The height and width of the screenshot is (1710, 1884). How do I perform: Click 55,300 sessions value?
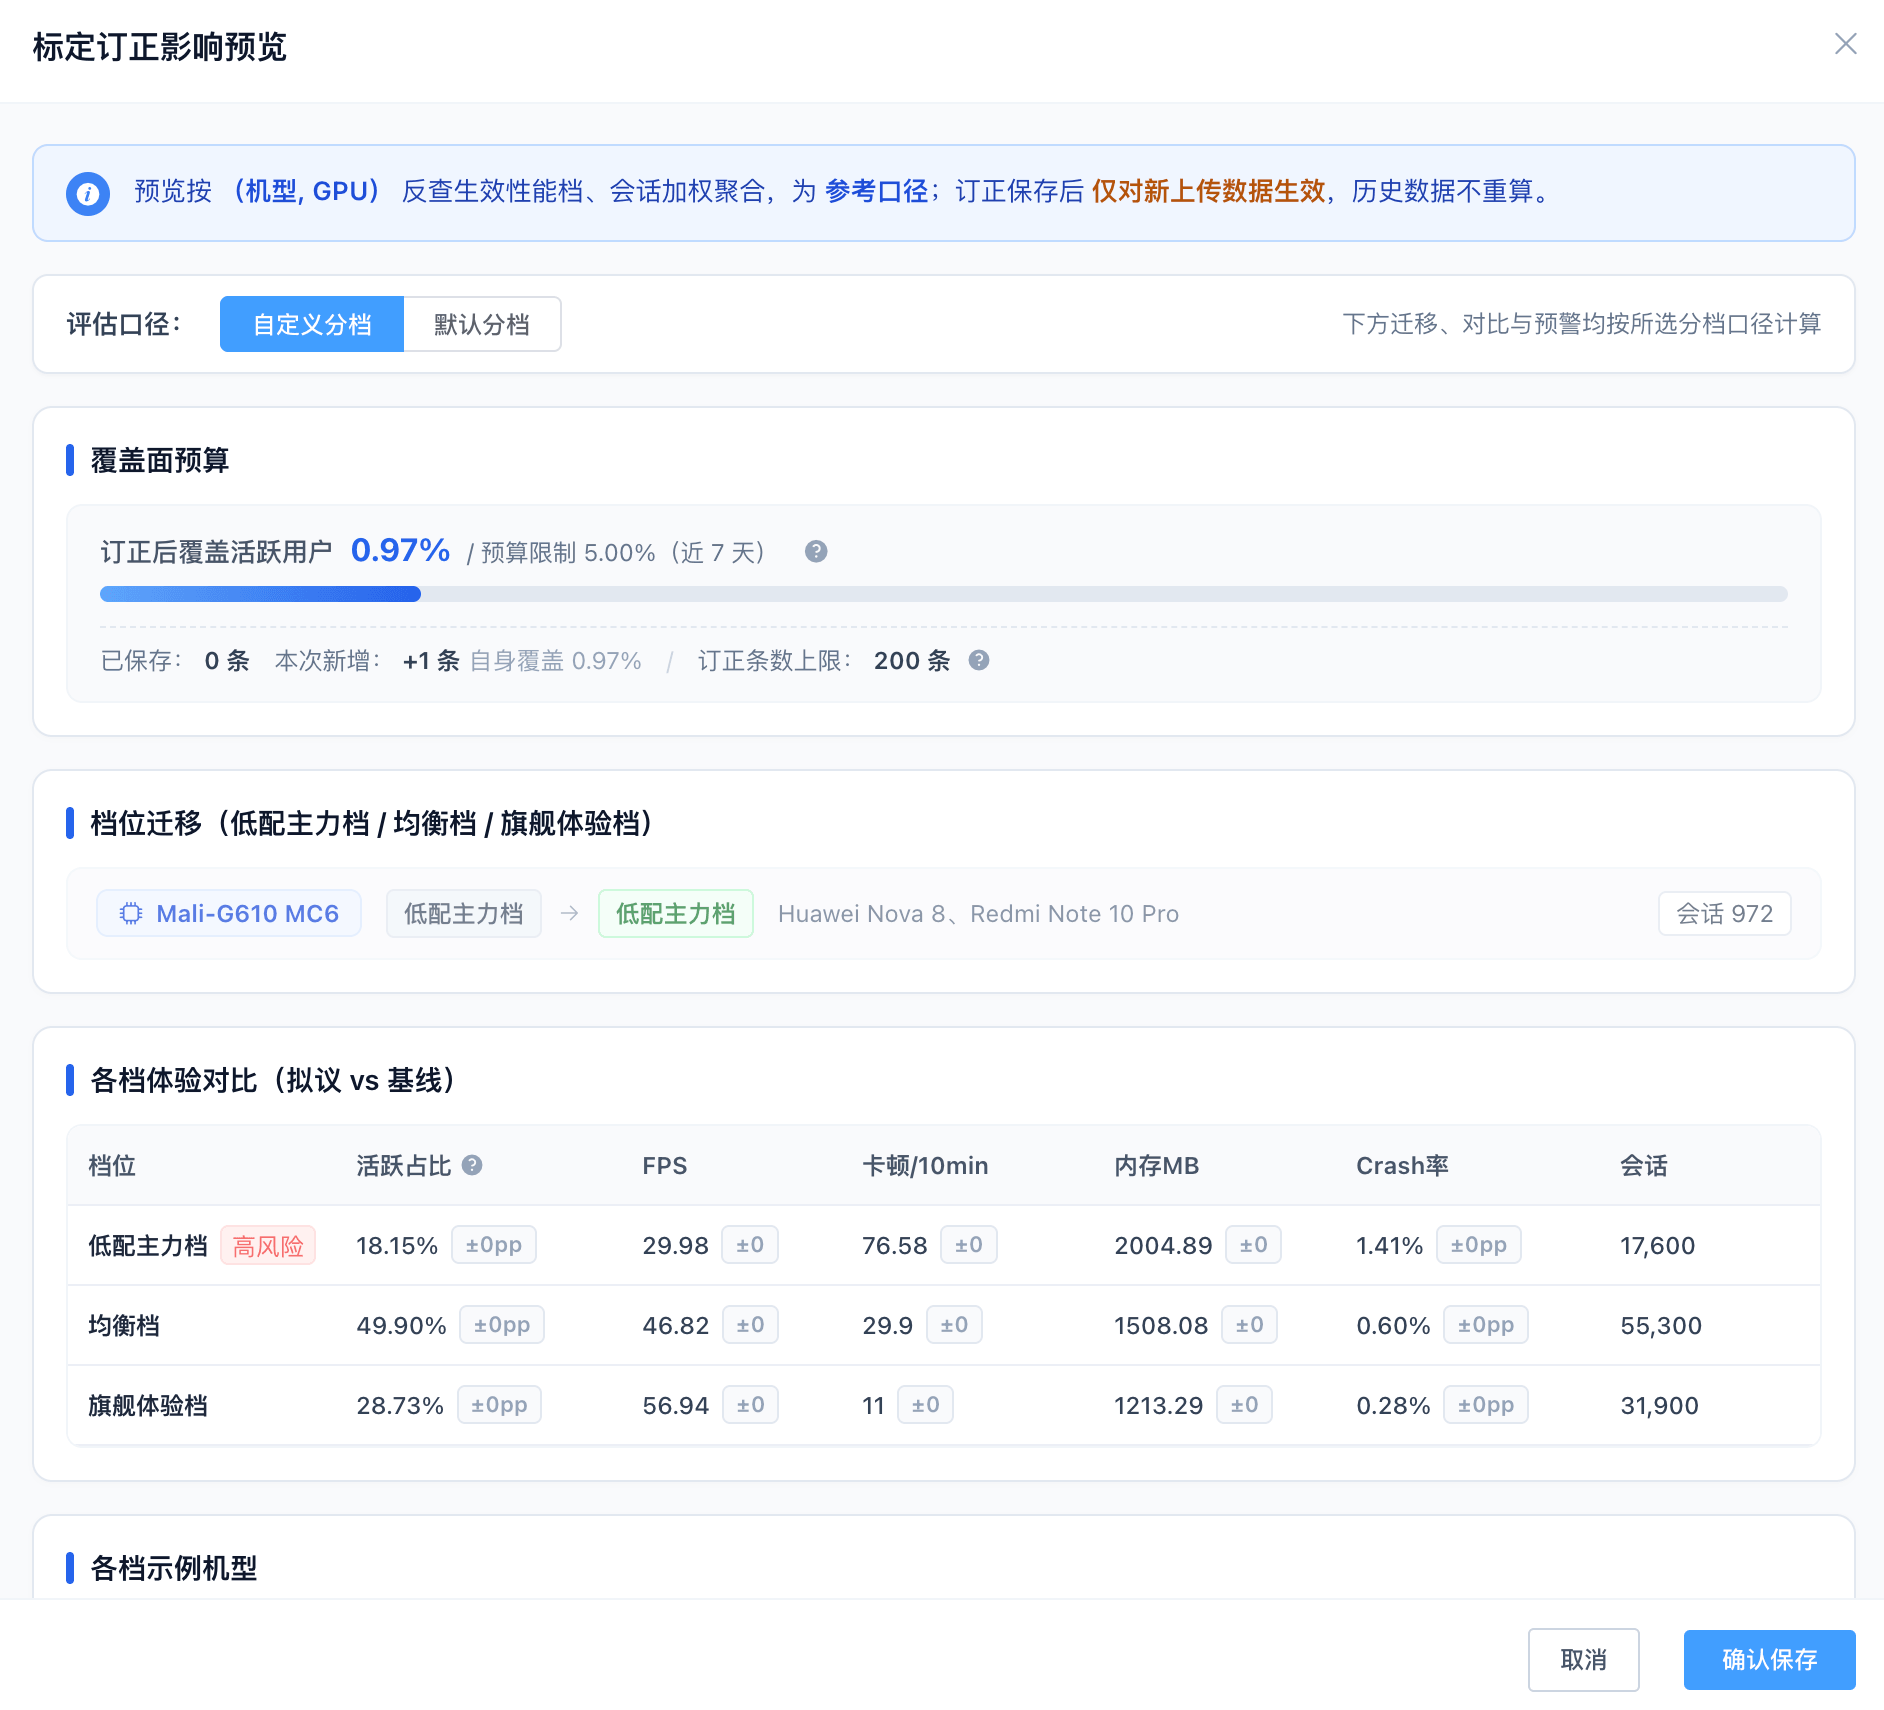click(x=1661, y=1326)
